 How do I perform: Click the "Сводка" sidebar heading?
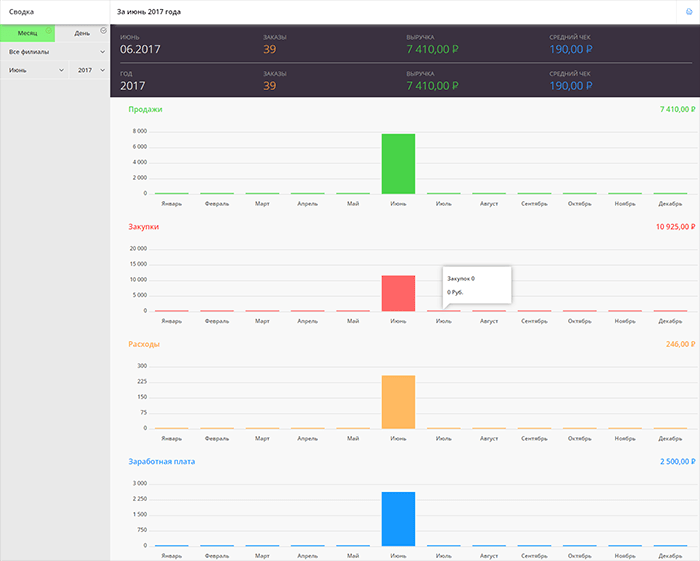(22, 11)
